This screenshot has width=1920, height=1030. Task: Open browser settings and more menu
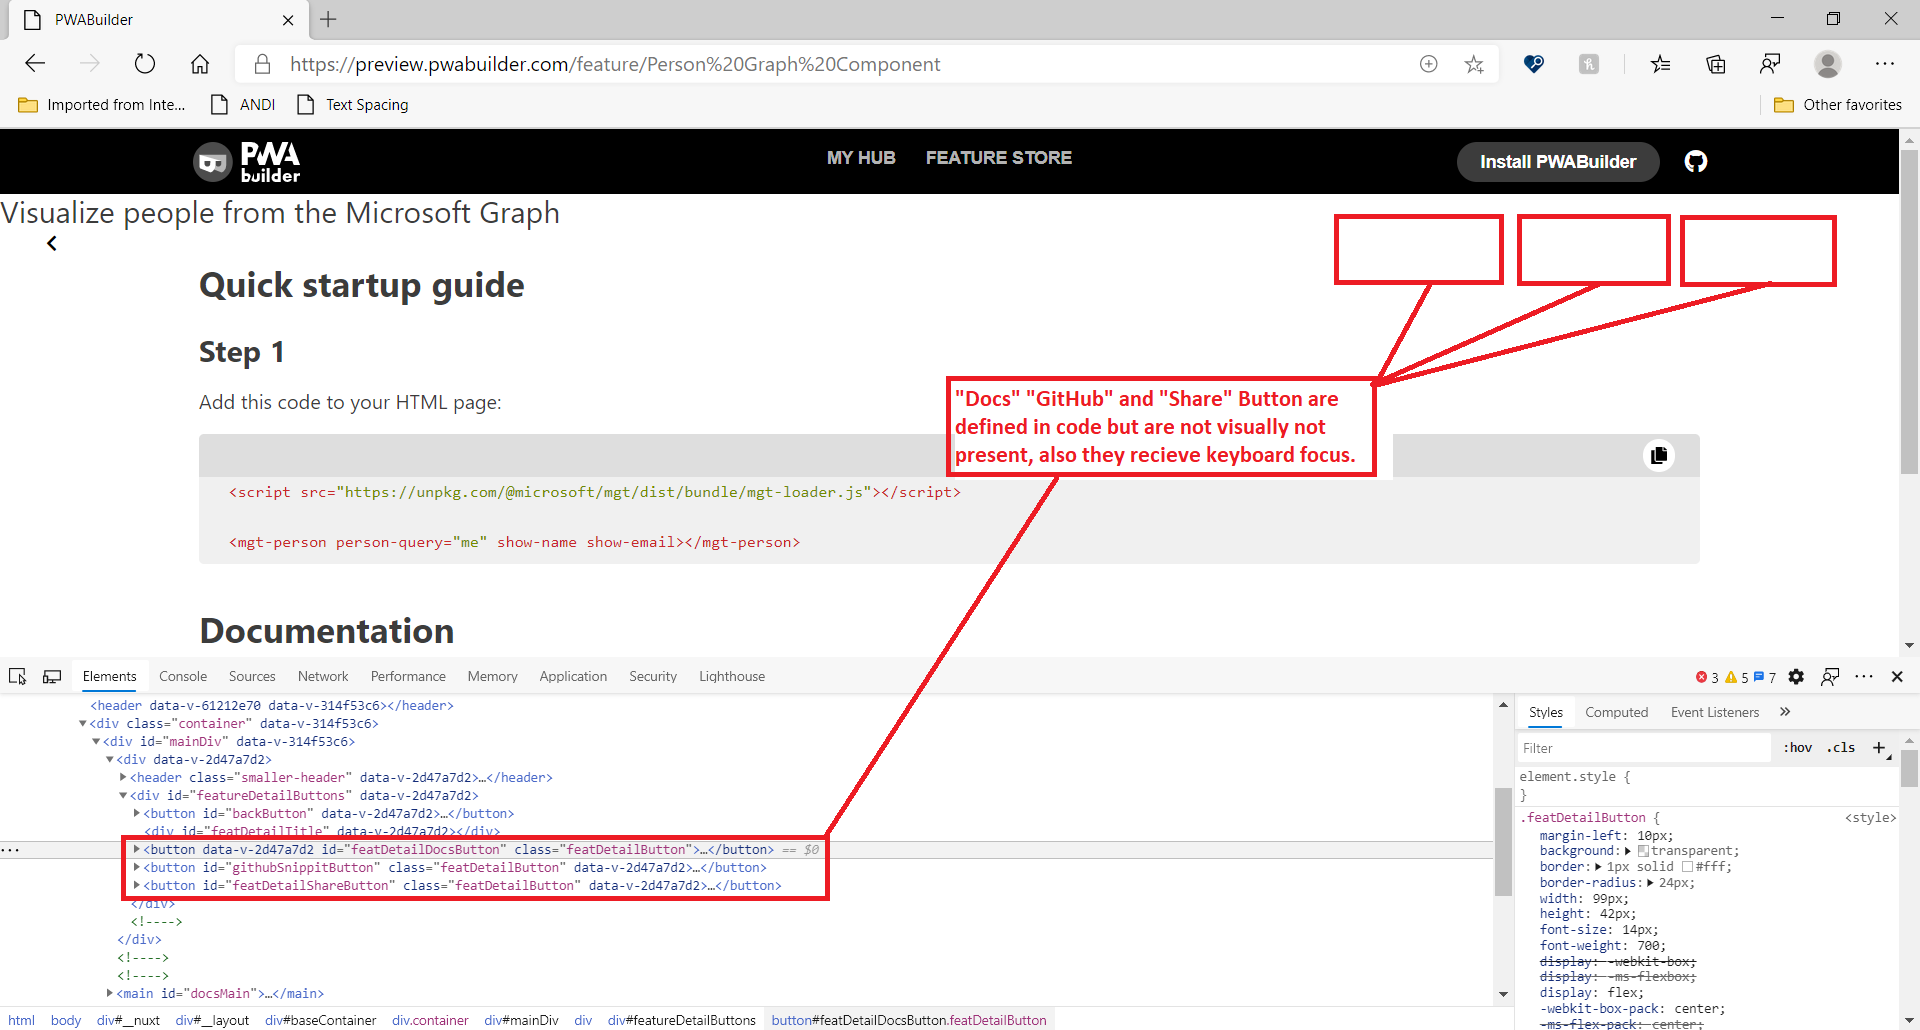click(1885, 64)
